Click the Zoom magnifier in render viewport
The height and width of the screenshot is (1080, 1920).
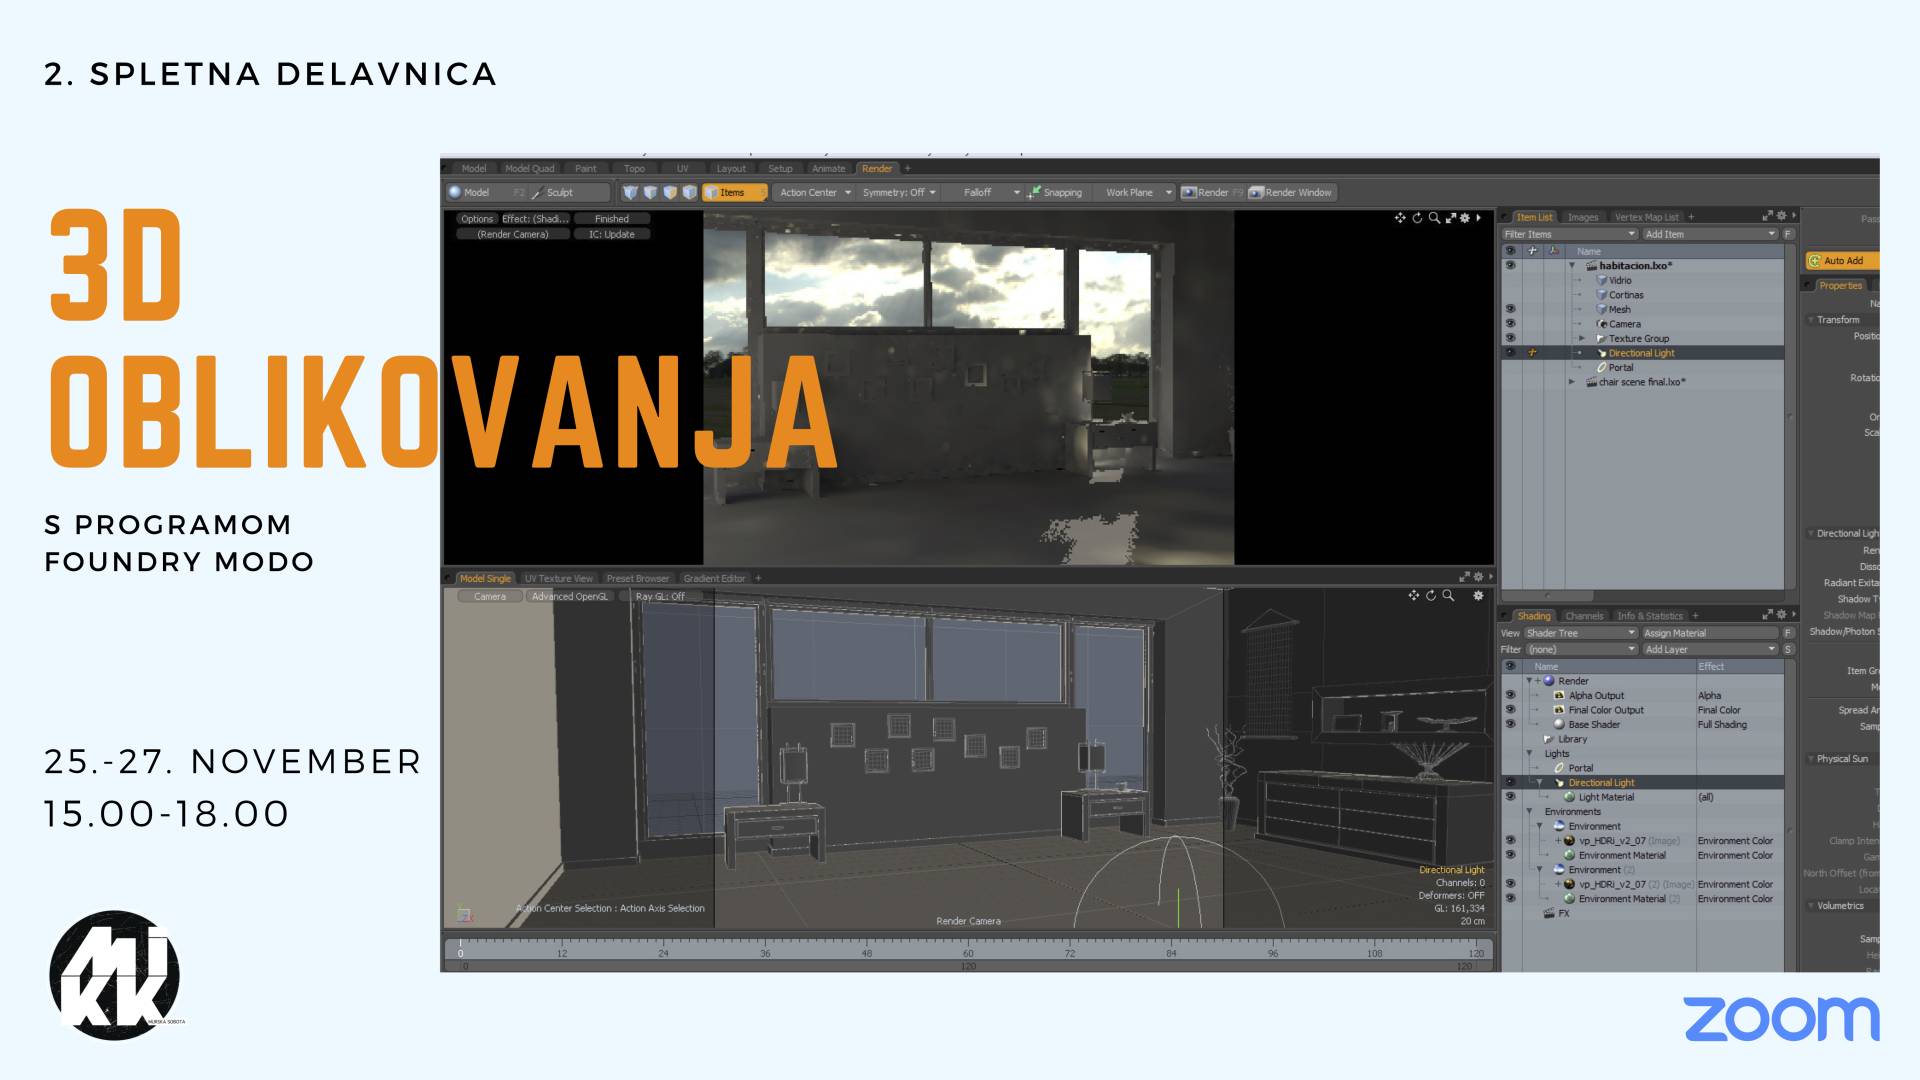1434,218
